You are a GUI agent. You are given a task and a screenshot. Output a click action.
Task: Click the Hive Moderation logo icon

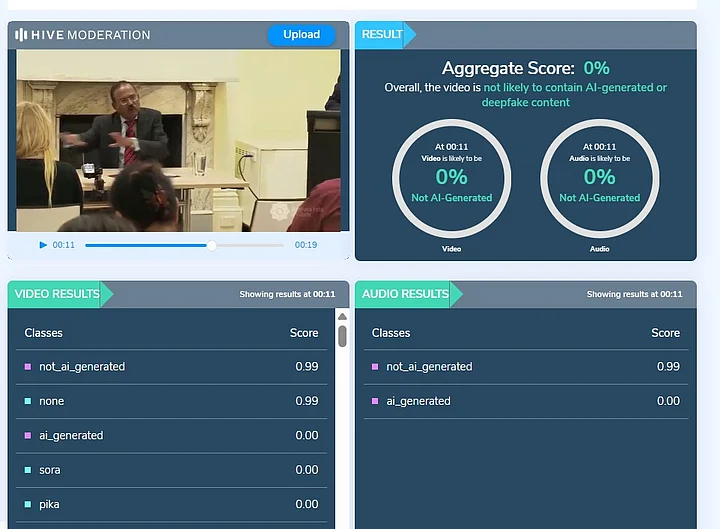(22, 35)
